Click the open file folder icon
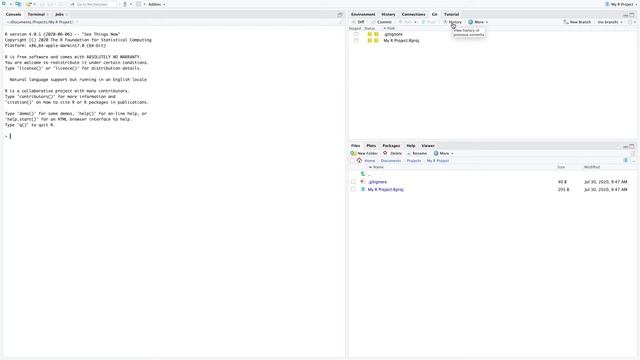The width and height of the screenshot is (640, 360). click(29, 4)
